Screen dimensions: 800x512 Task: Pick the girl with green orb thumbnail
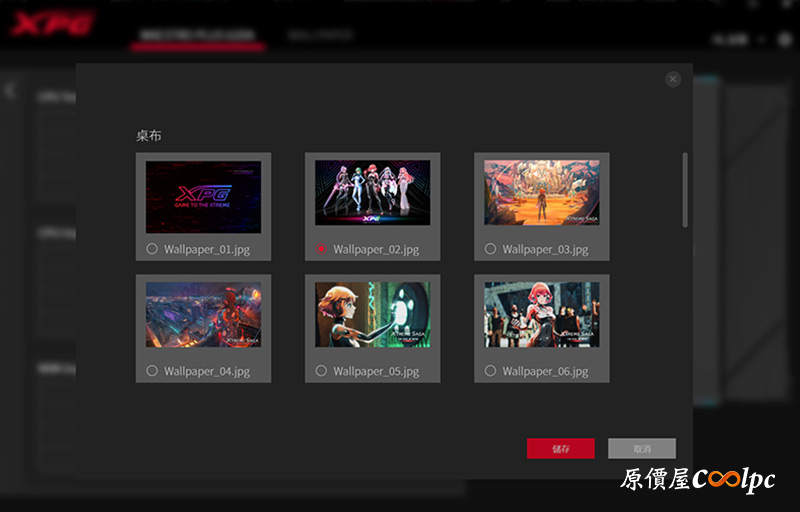point(372,314)
